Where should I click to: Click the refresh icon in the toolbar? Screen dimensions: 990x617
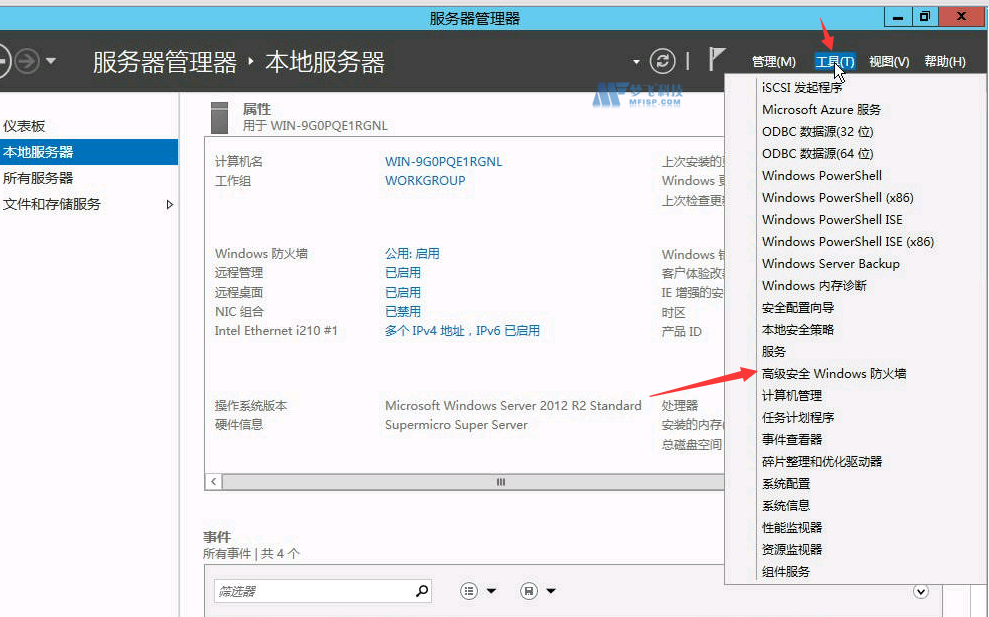(x=663, y=61)
